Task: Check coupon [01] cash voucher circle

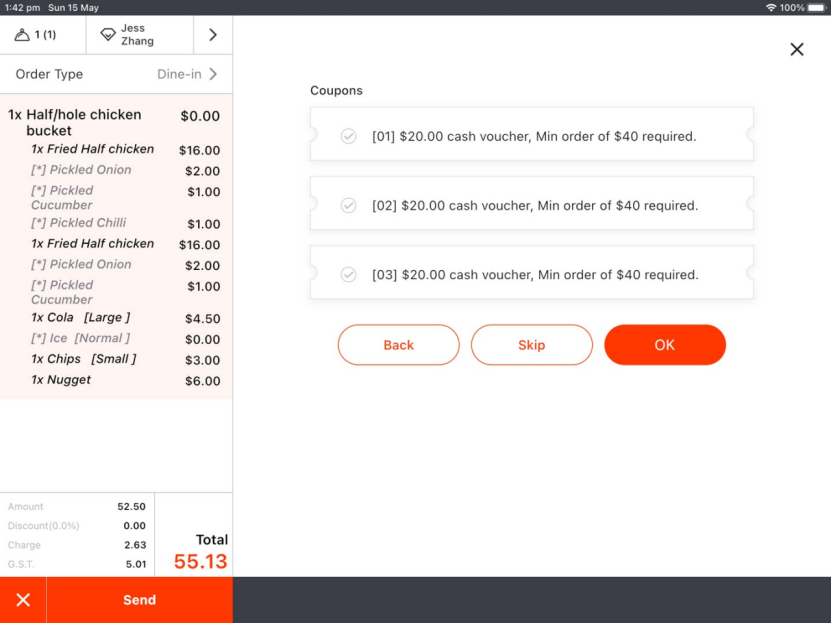Action: (x=348, y=136)
